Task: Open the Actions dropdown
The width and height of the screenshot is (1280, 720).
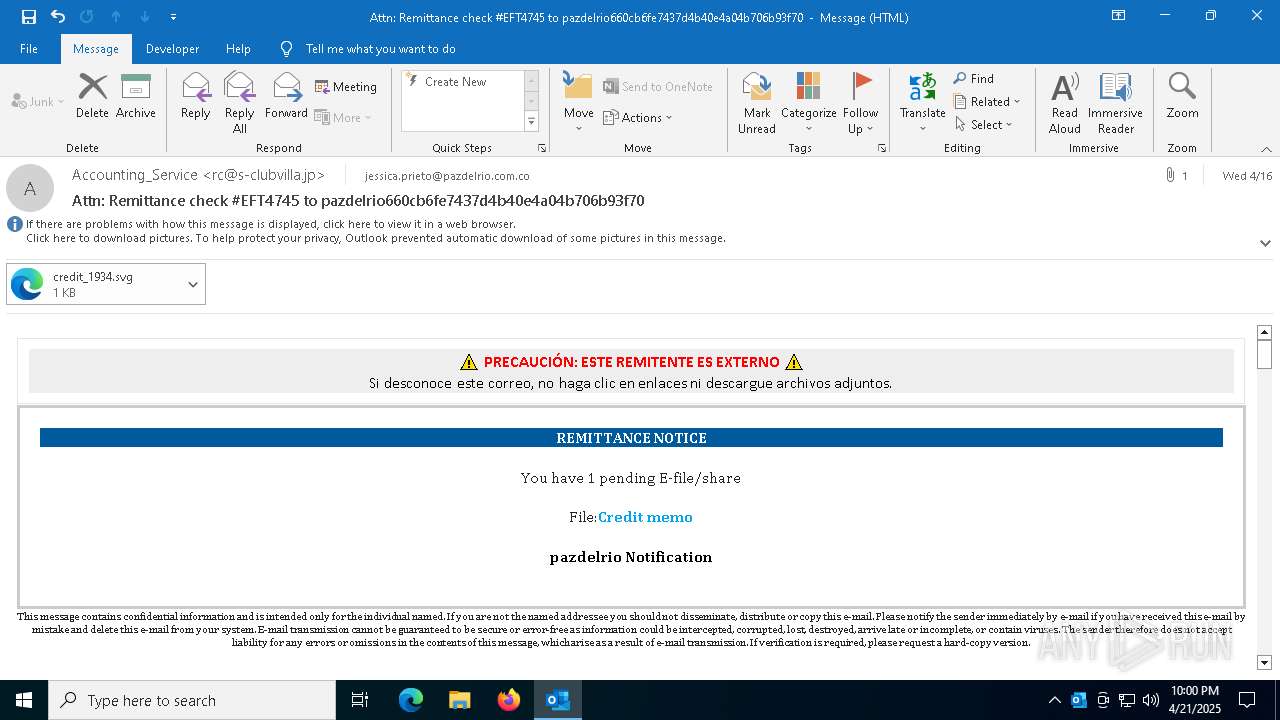Action: [638, 117]
